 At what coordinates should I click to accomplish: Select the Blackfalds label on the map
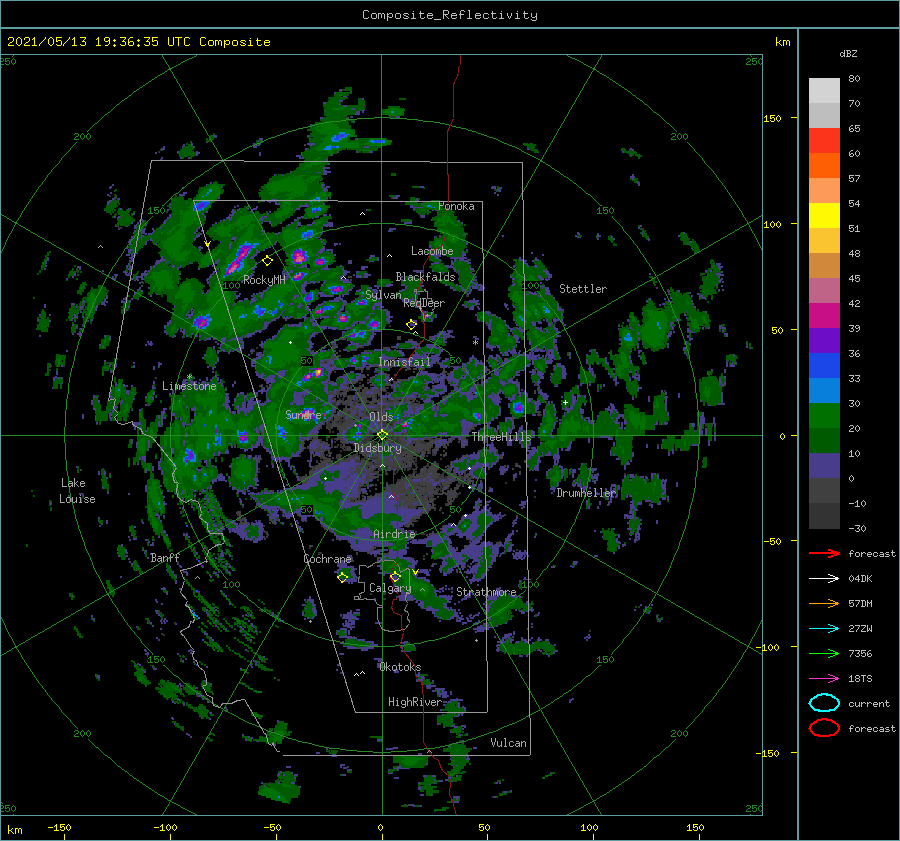[x=425, y=277]
